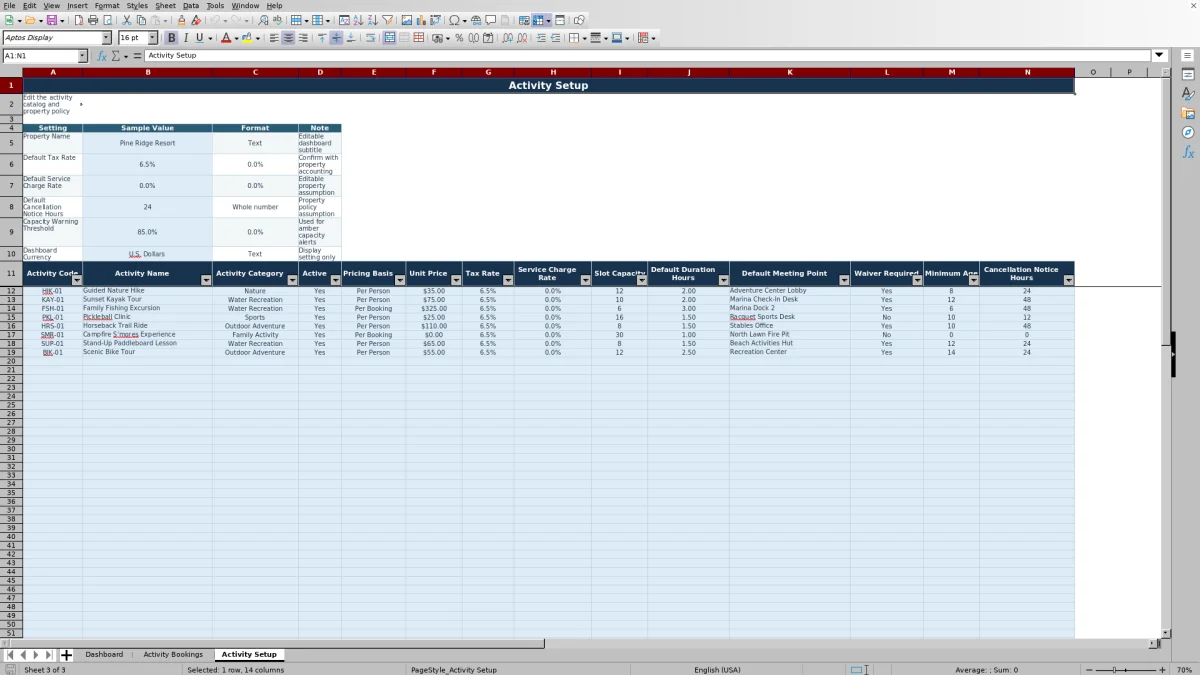
Task: Click the Activity Setup title cell
Action: pyautogui.click(x=548, y=85)
